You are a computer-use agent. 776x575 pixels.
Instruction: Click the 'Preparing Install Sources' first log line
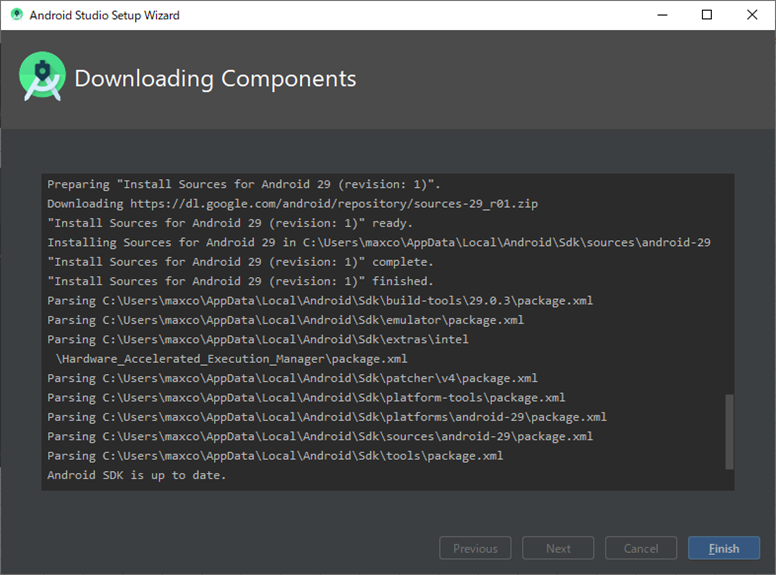point(243,185)
